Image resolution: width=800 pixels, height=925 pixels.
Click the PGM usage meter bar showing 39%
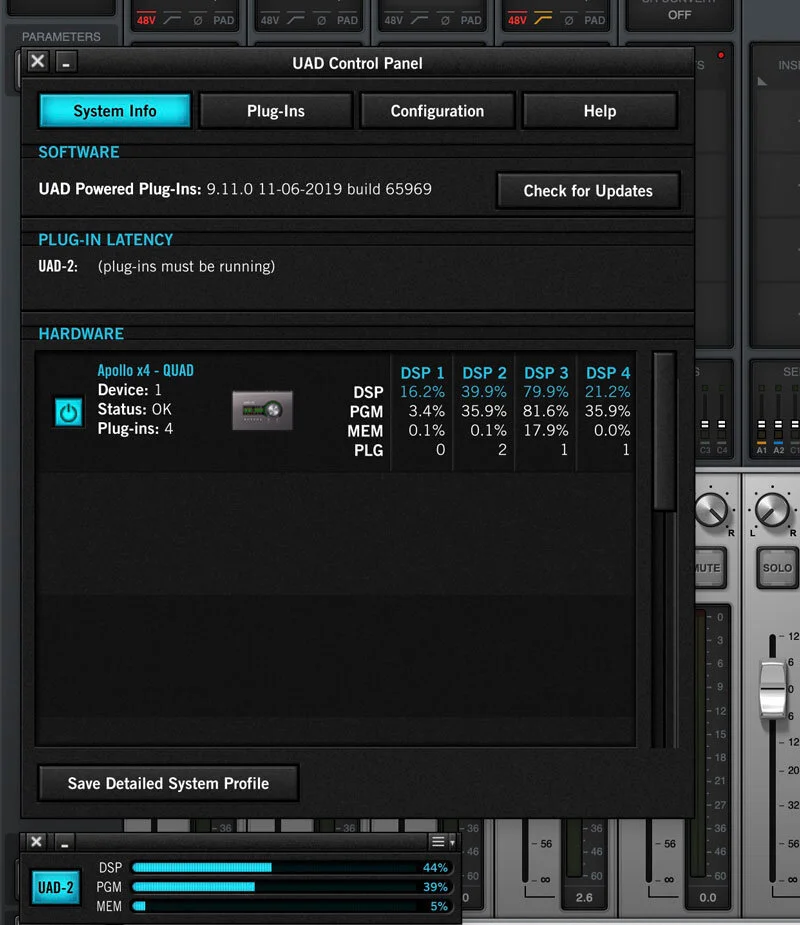tap(292, 887)
